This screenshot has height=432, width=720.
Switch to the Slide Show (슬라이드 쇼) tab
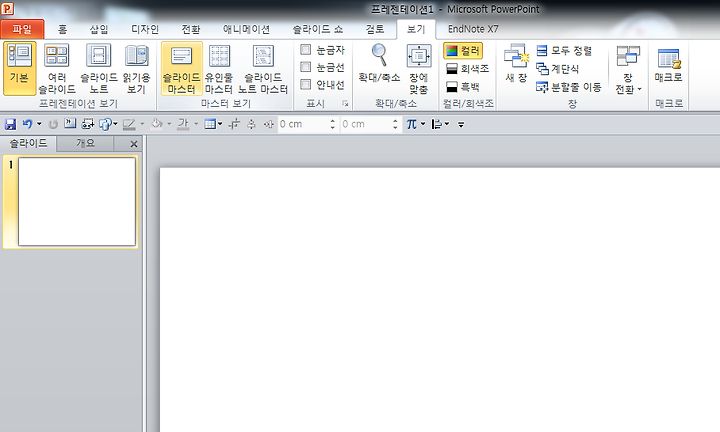click(x=318, y=29)
